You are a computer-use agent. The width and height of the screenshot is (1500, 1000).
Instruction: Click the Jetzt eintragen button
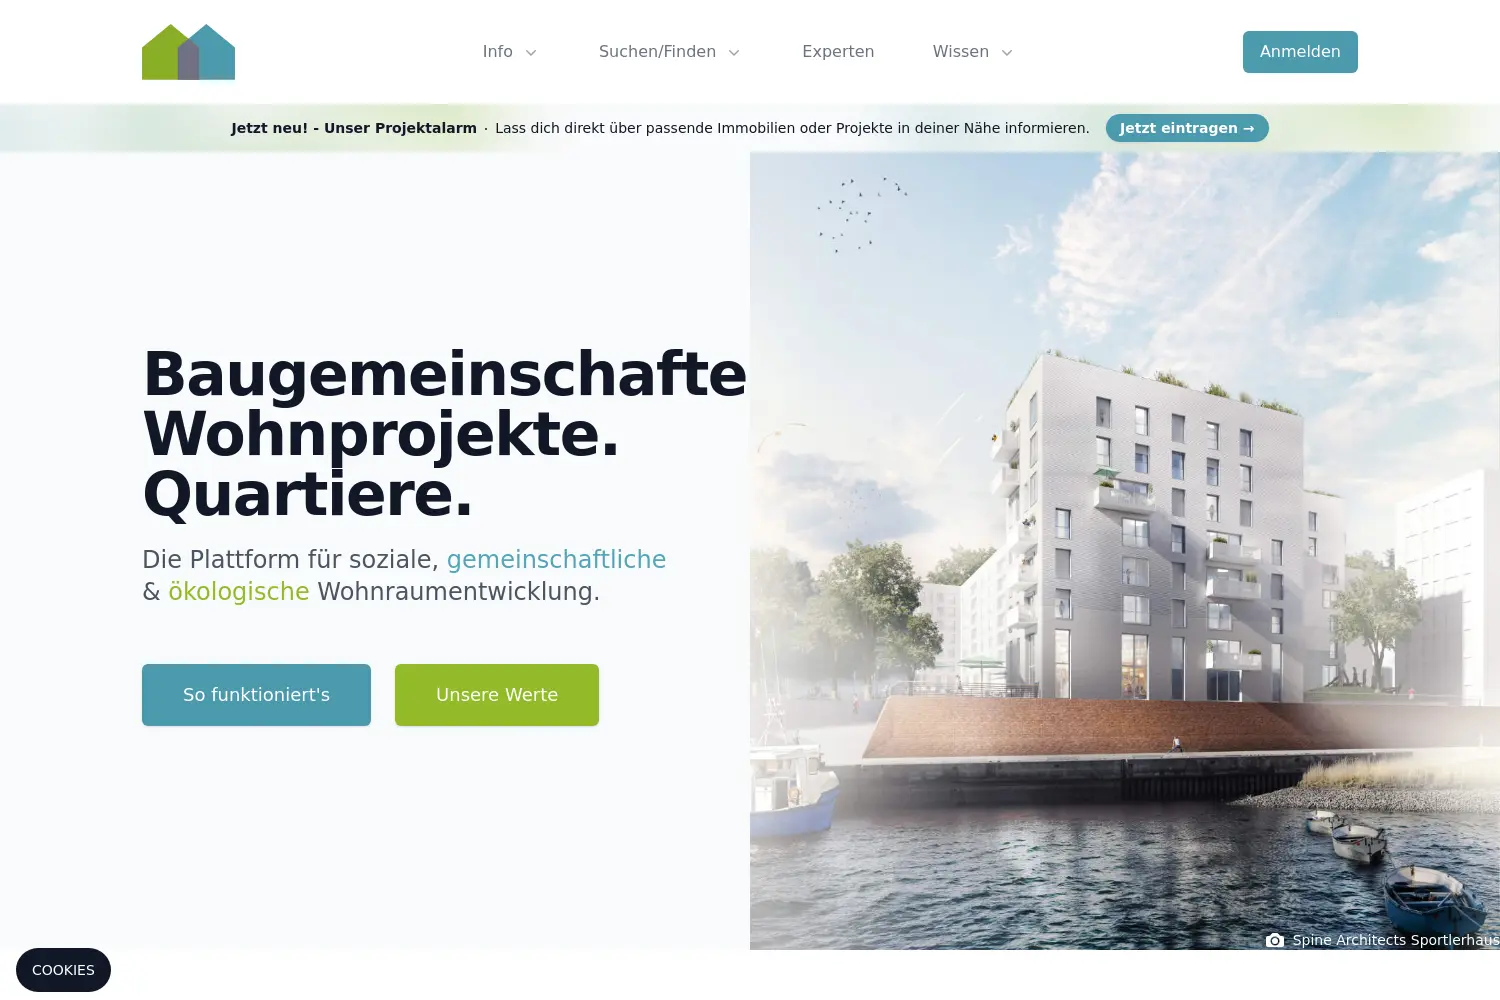1187,128
